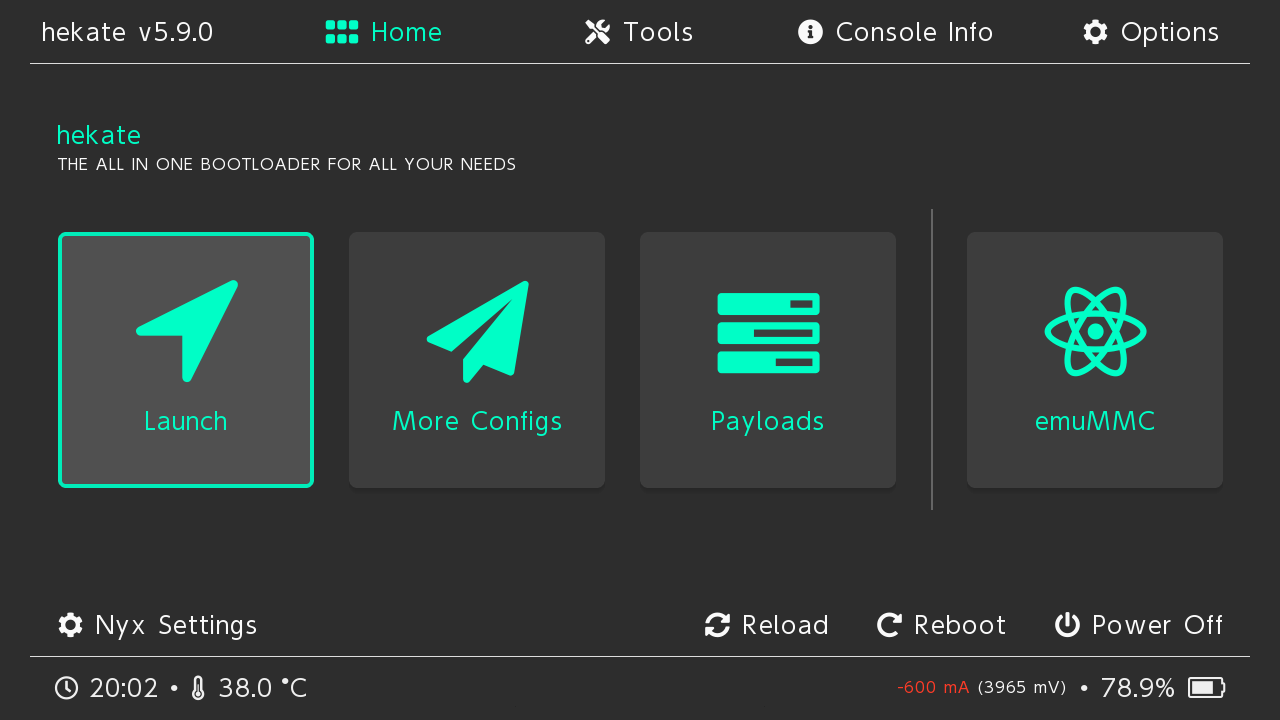1280x720 pixels.
Task: Click the 38.0 °C temperature reading
Action: 263,688
